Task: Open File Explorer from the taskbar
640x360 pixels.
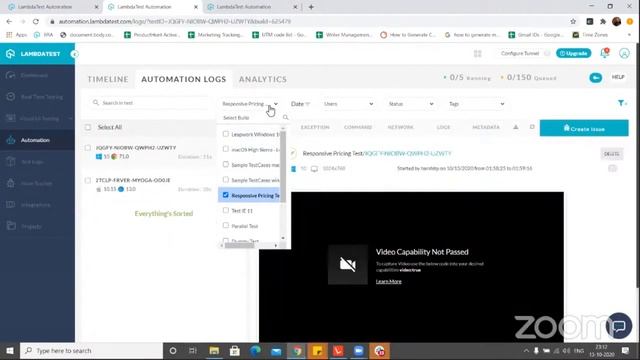Action: click(x=214, y=351)
